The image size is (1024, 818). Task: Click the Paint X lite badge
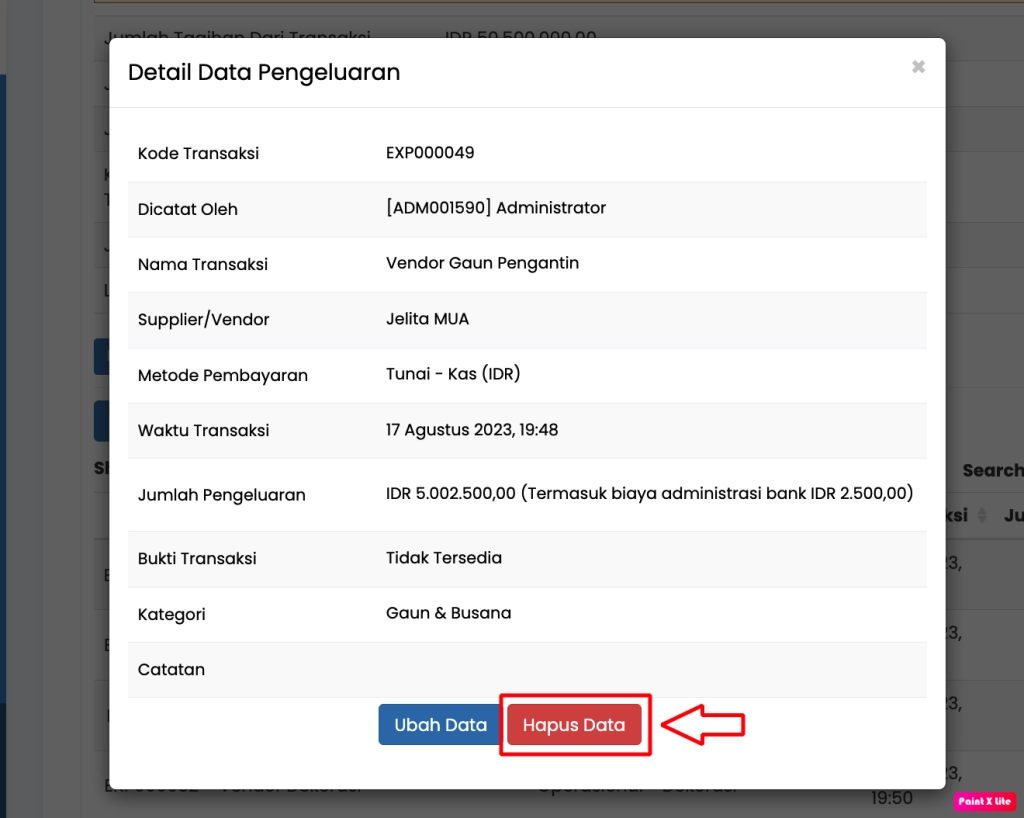(x=985, y=801)
